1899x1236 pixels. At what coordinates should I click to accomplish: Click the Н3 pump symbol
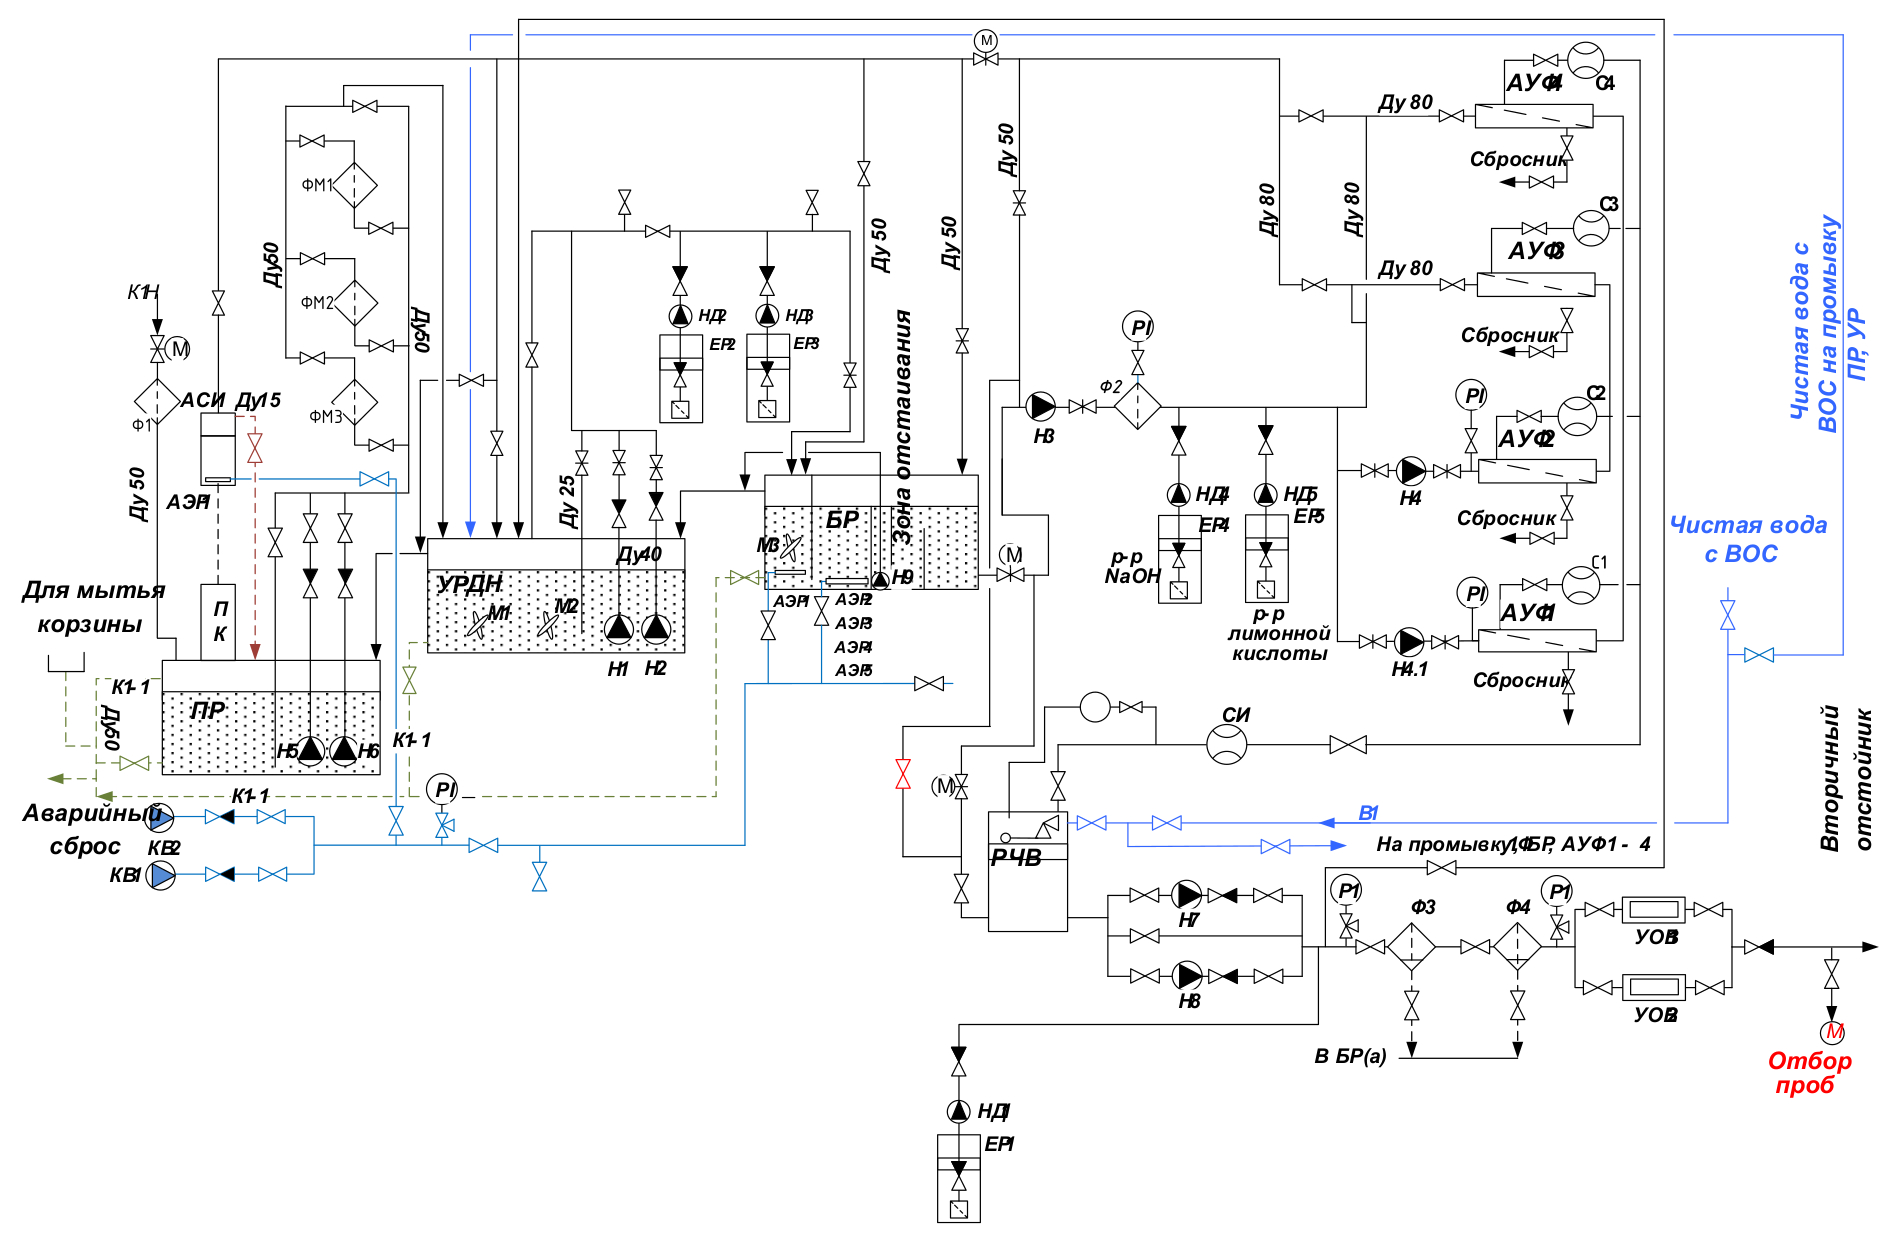[1040, 406]
